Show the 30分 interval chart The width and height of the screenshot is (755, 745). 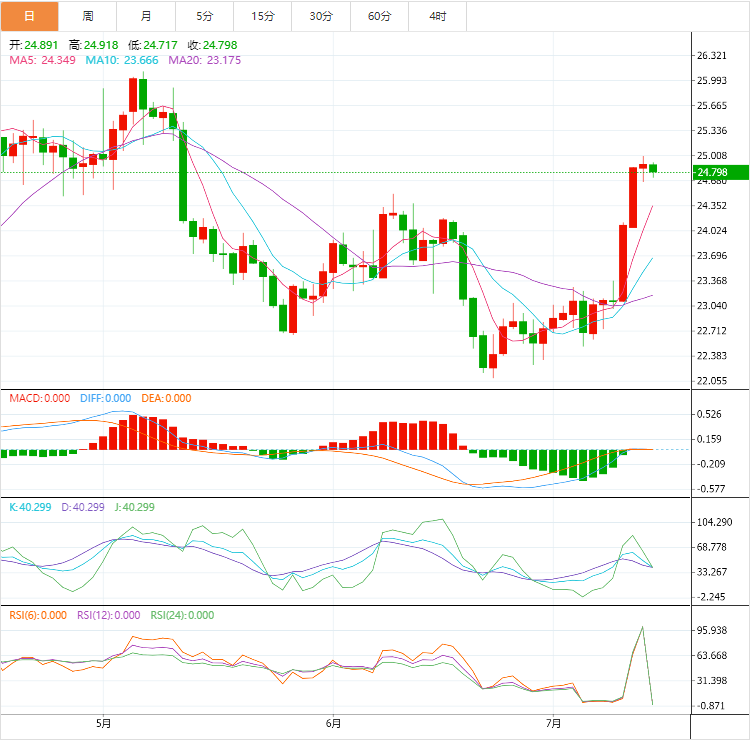(x=322, y=16)
